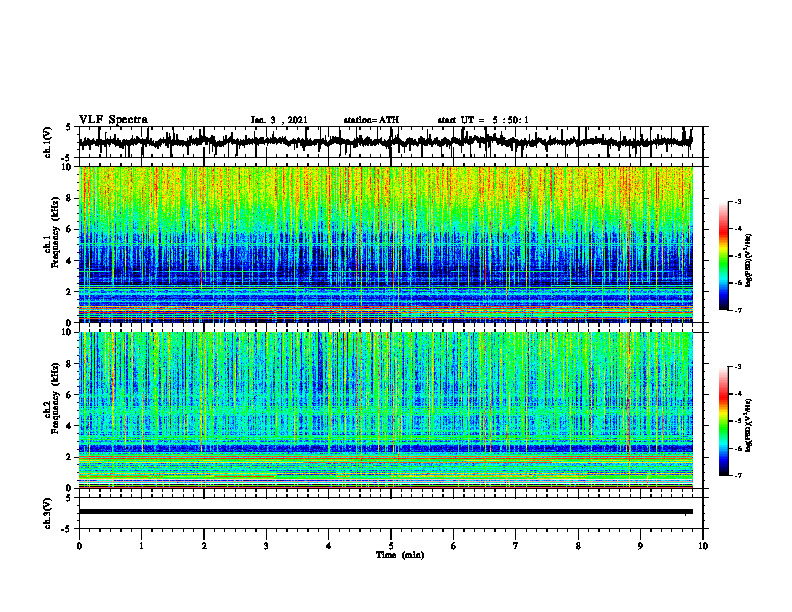Click the ch.2 colorbar value '-7'
This screenshot has width=792, height=612.
(738, 475)
